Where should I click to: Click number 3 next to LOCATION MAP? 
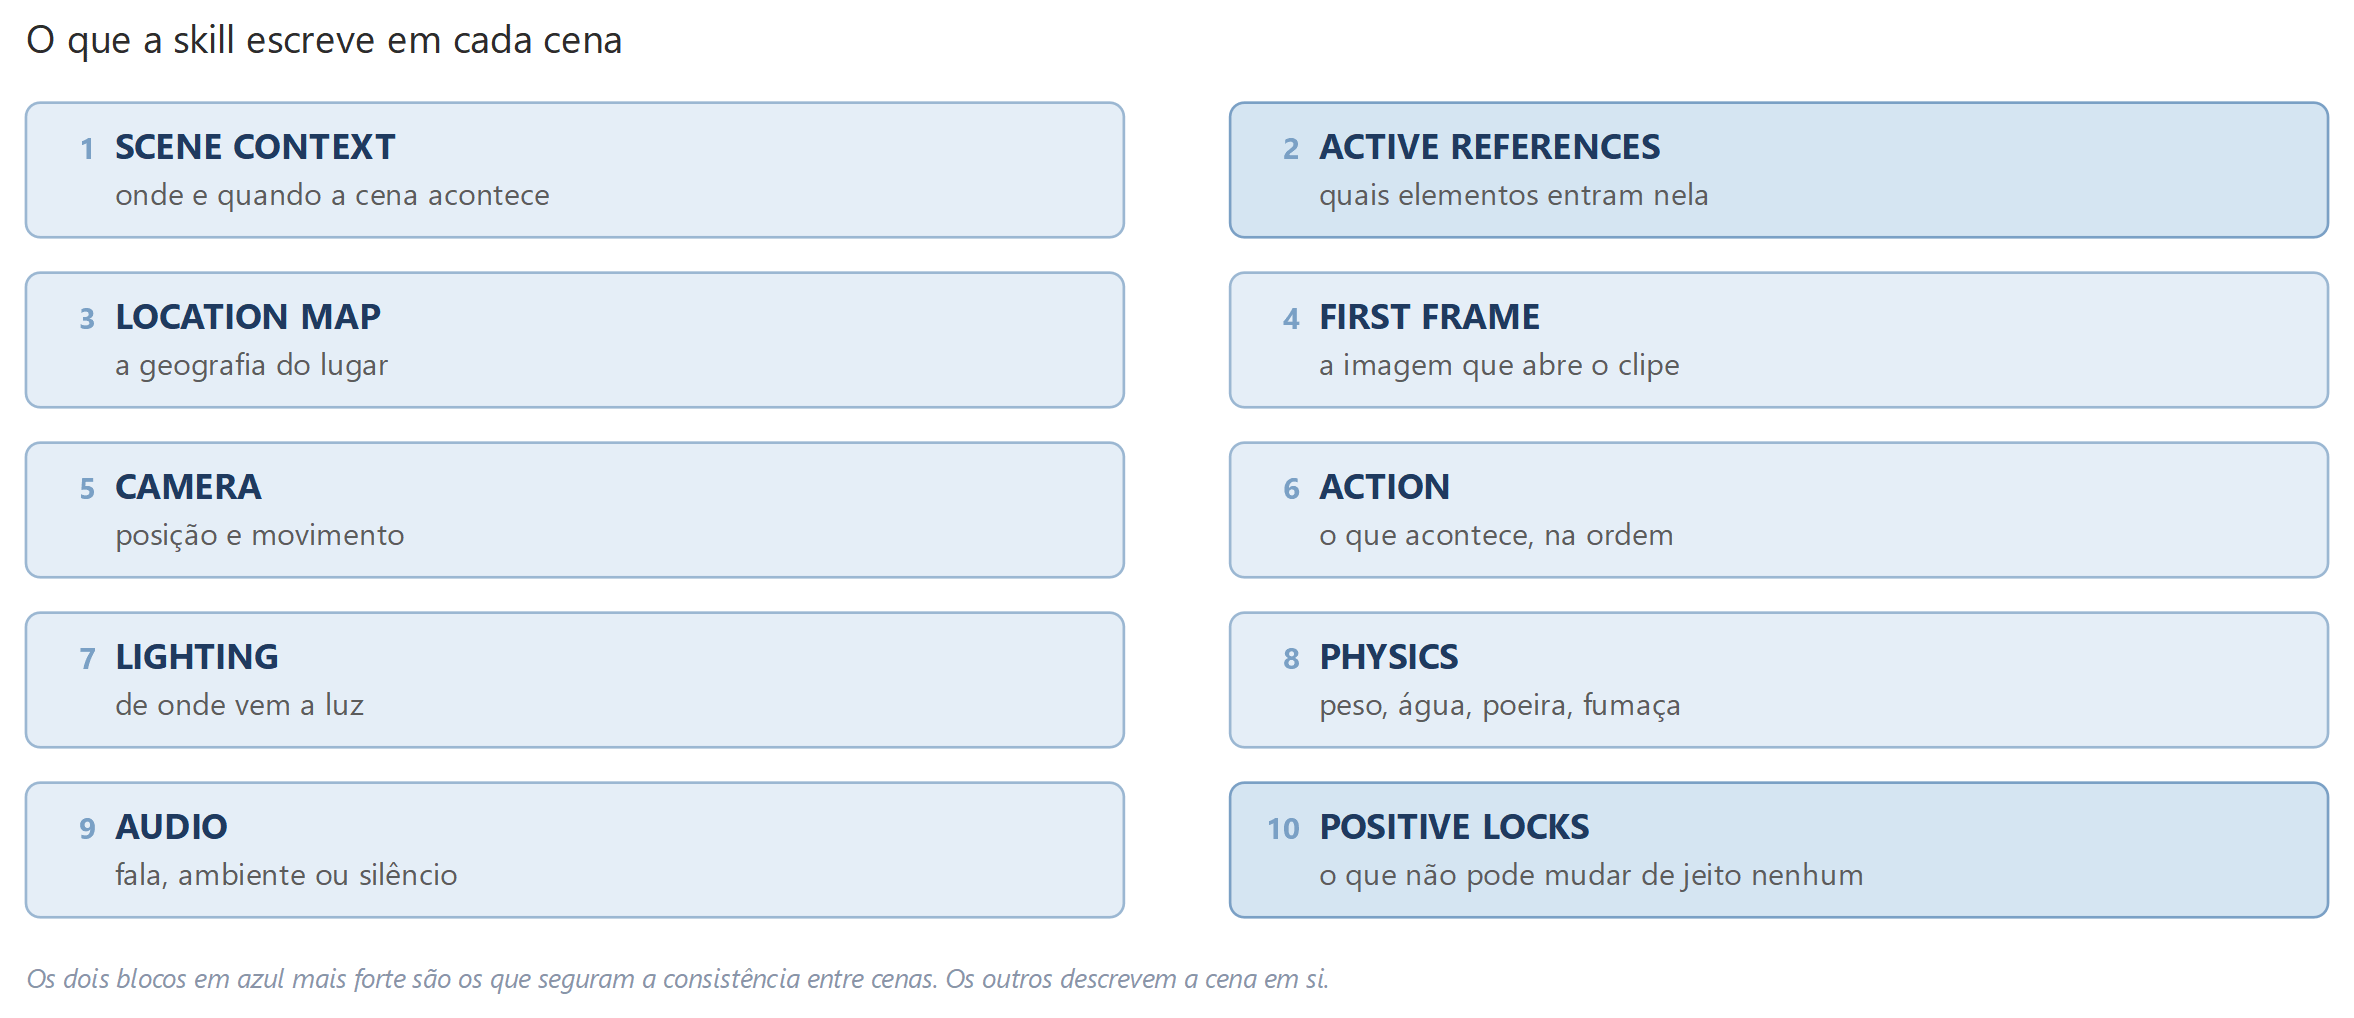coord(88,319)
